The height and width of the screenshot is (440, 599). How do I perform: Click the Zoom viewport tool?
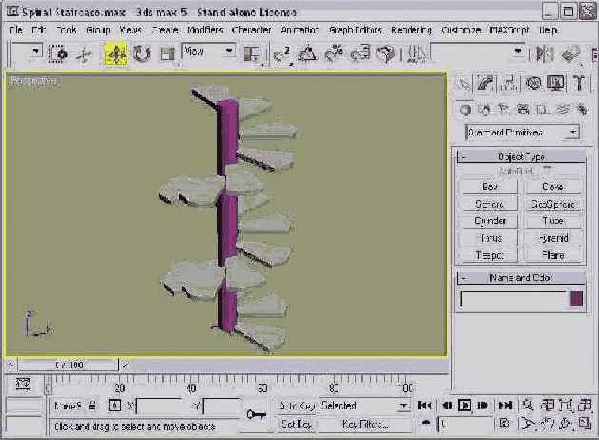(x=528, y=405)
